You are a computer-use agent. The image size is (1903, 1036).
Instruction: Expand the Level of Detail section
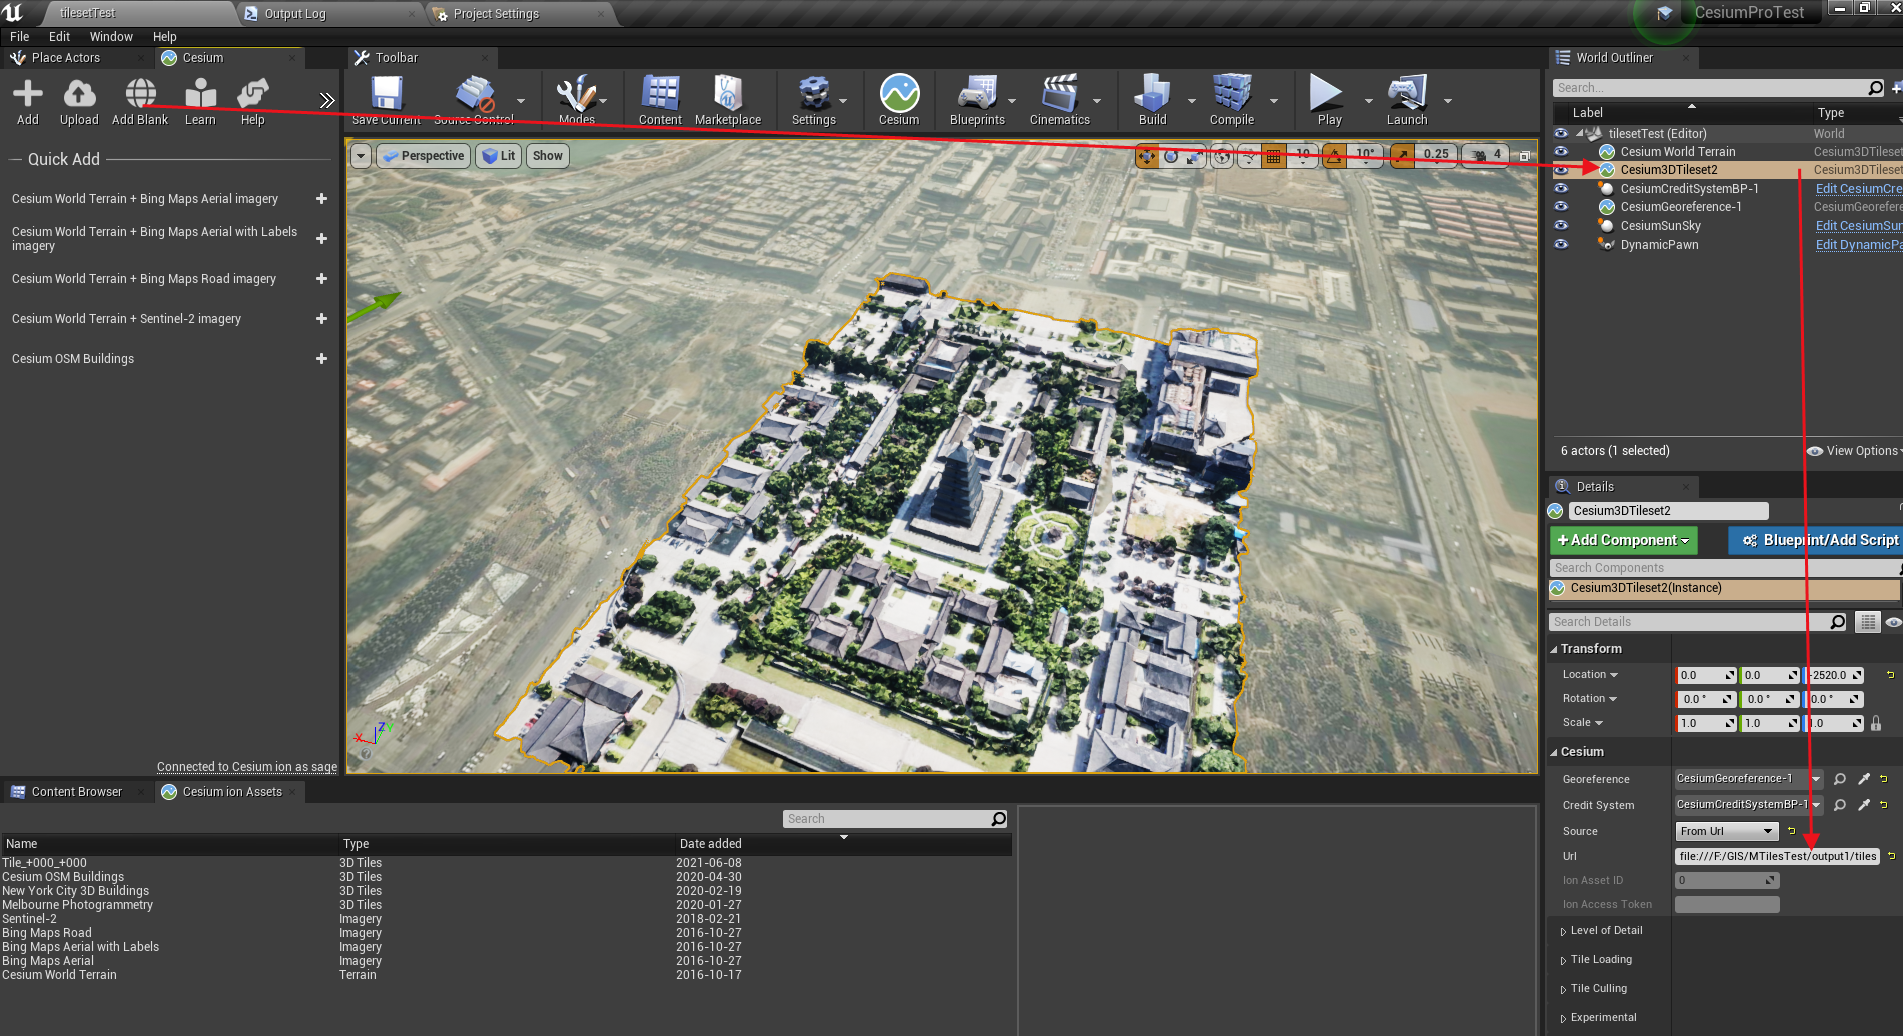tap(1605, 930)
